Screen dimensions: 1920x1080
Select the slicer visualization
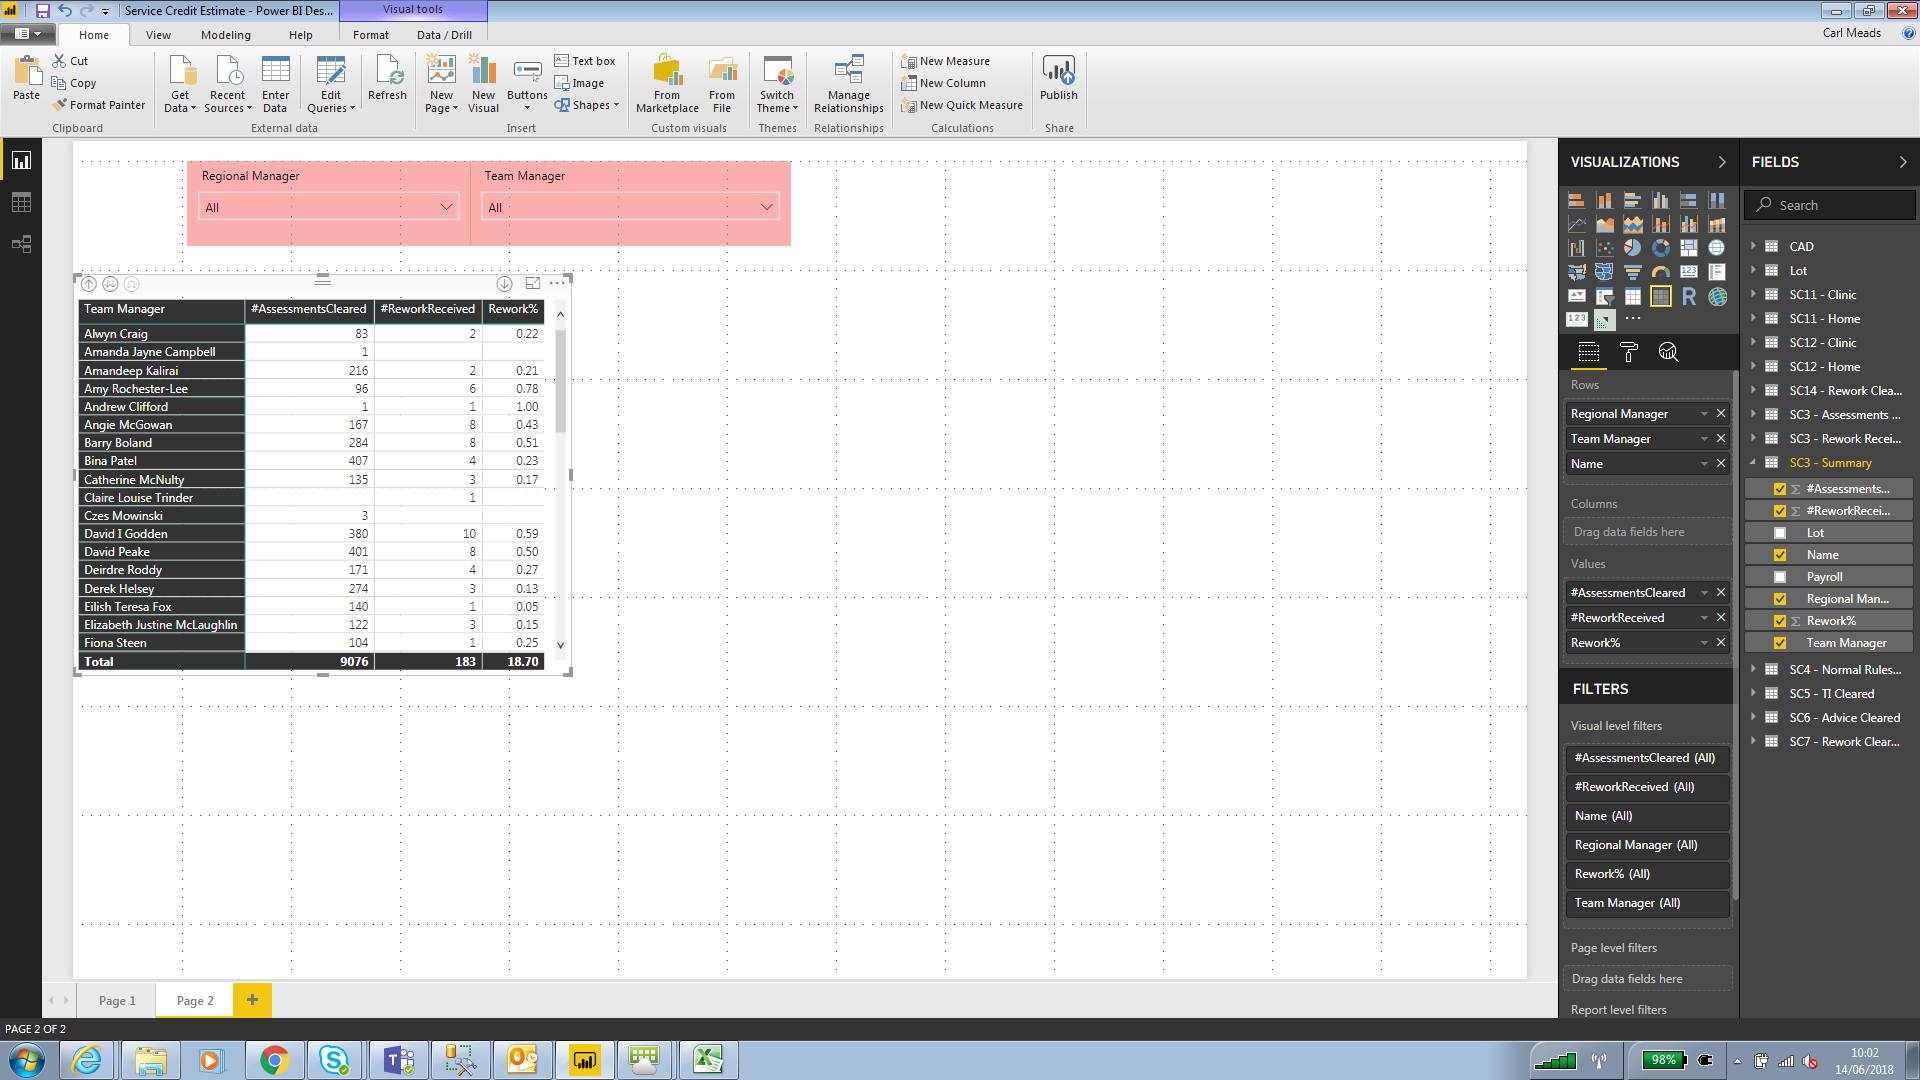click(x=1604, y=296)
